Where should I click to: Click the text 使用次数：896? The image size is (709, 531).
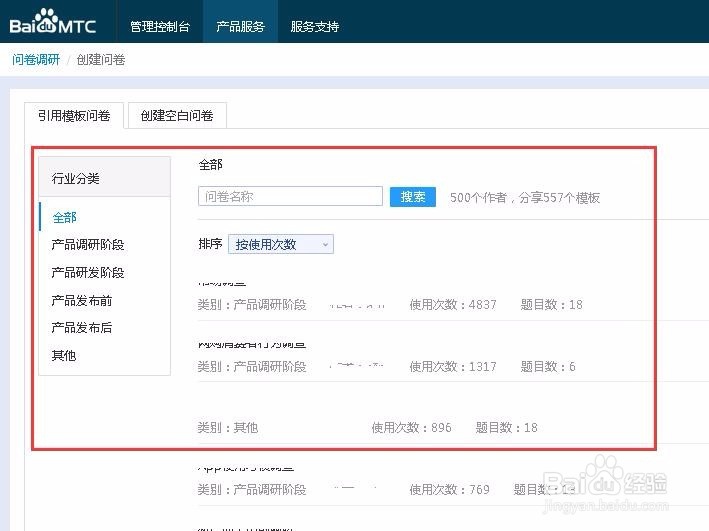[x=411, y=427]
